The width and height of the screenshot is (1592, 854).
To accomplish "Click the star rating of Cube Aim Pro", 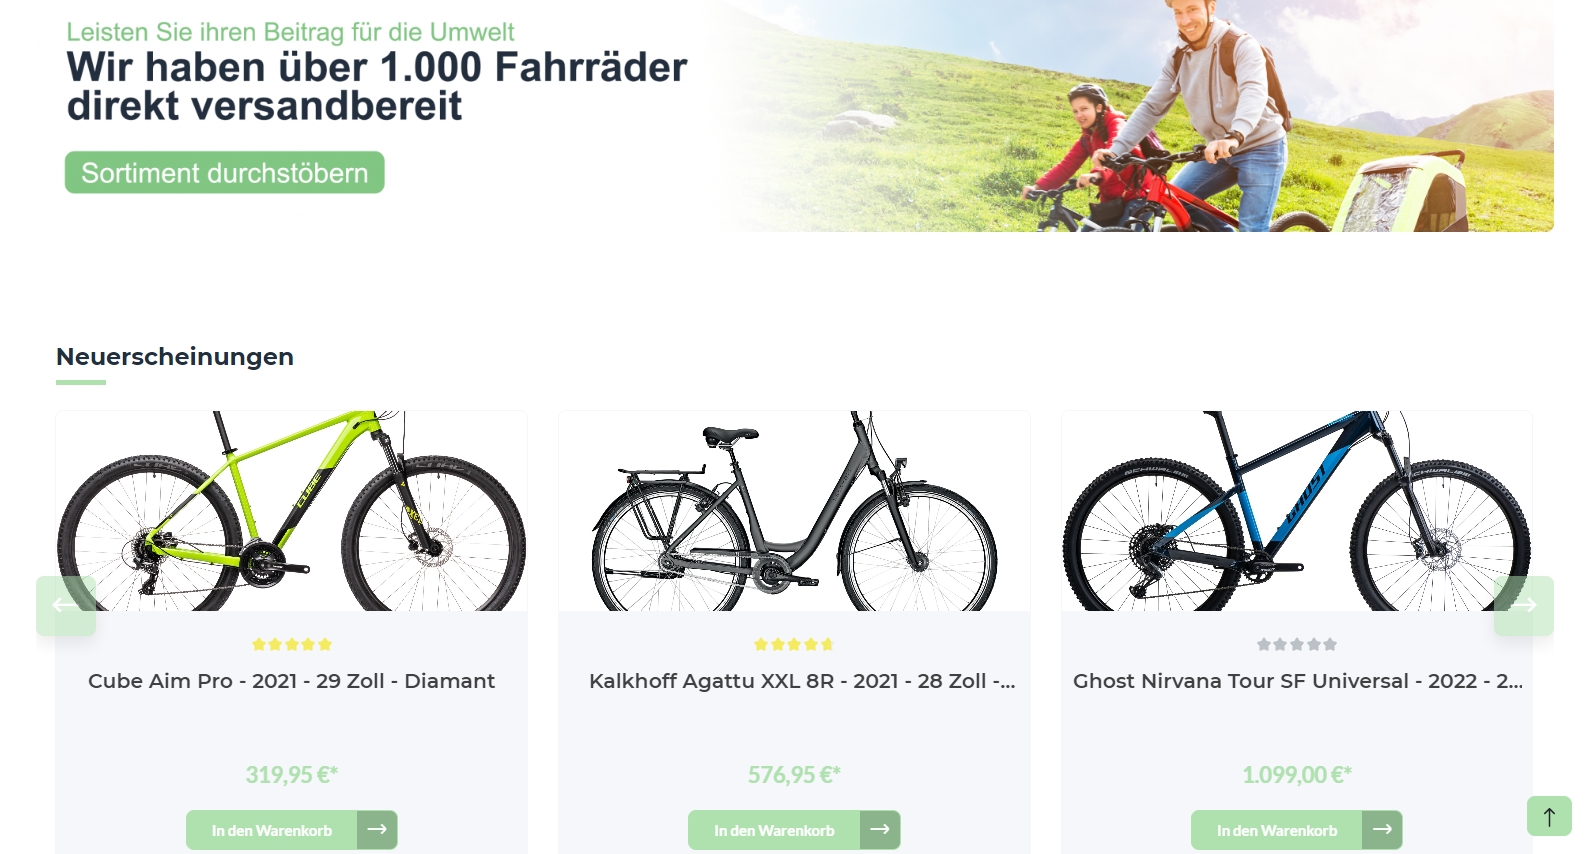I will pyautogui.click(x=292, y=645).
